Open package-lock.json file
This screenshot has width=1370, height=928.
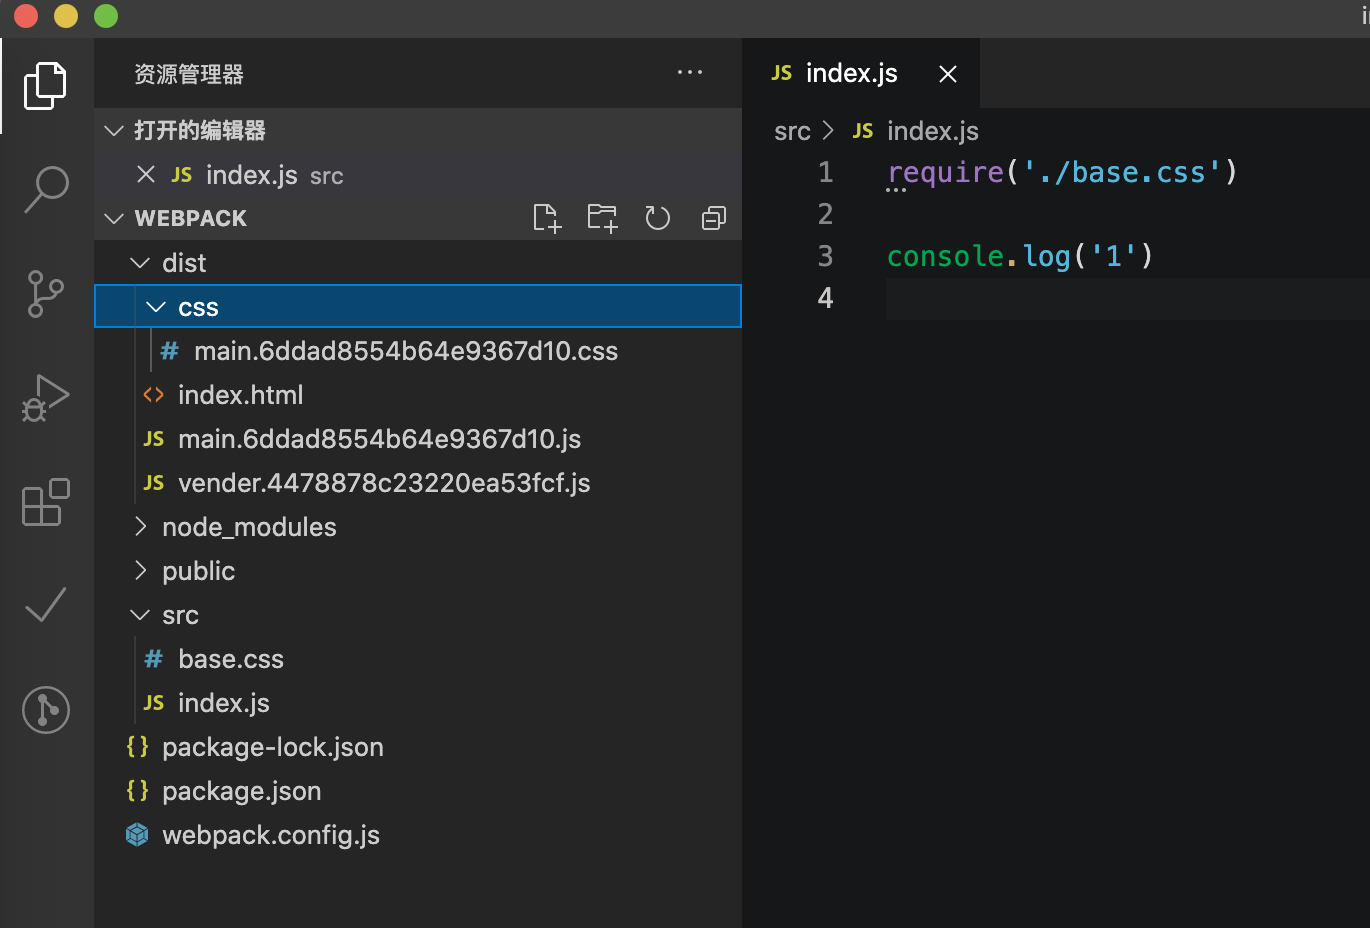click(418, 747)
